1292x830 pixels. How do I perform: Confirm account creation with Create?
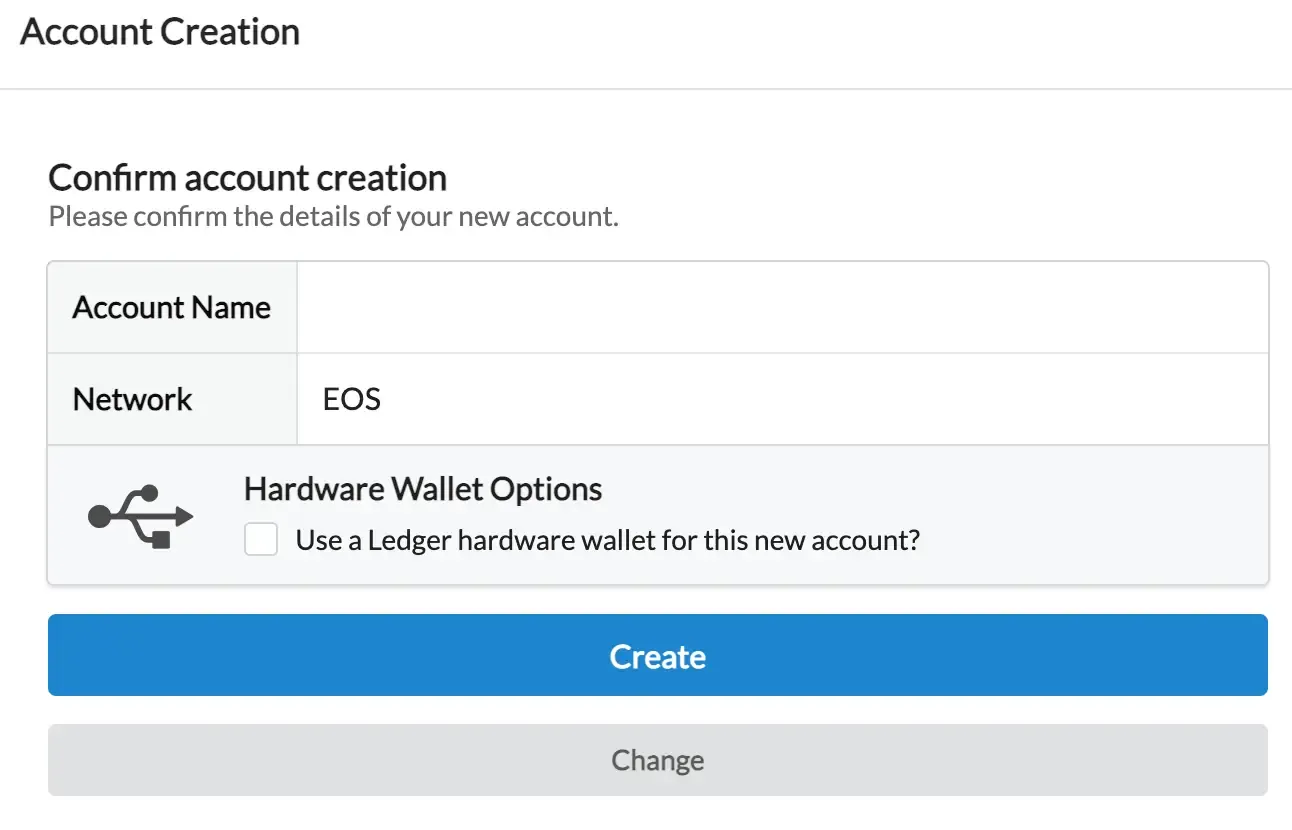(x=657, y=655)
